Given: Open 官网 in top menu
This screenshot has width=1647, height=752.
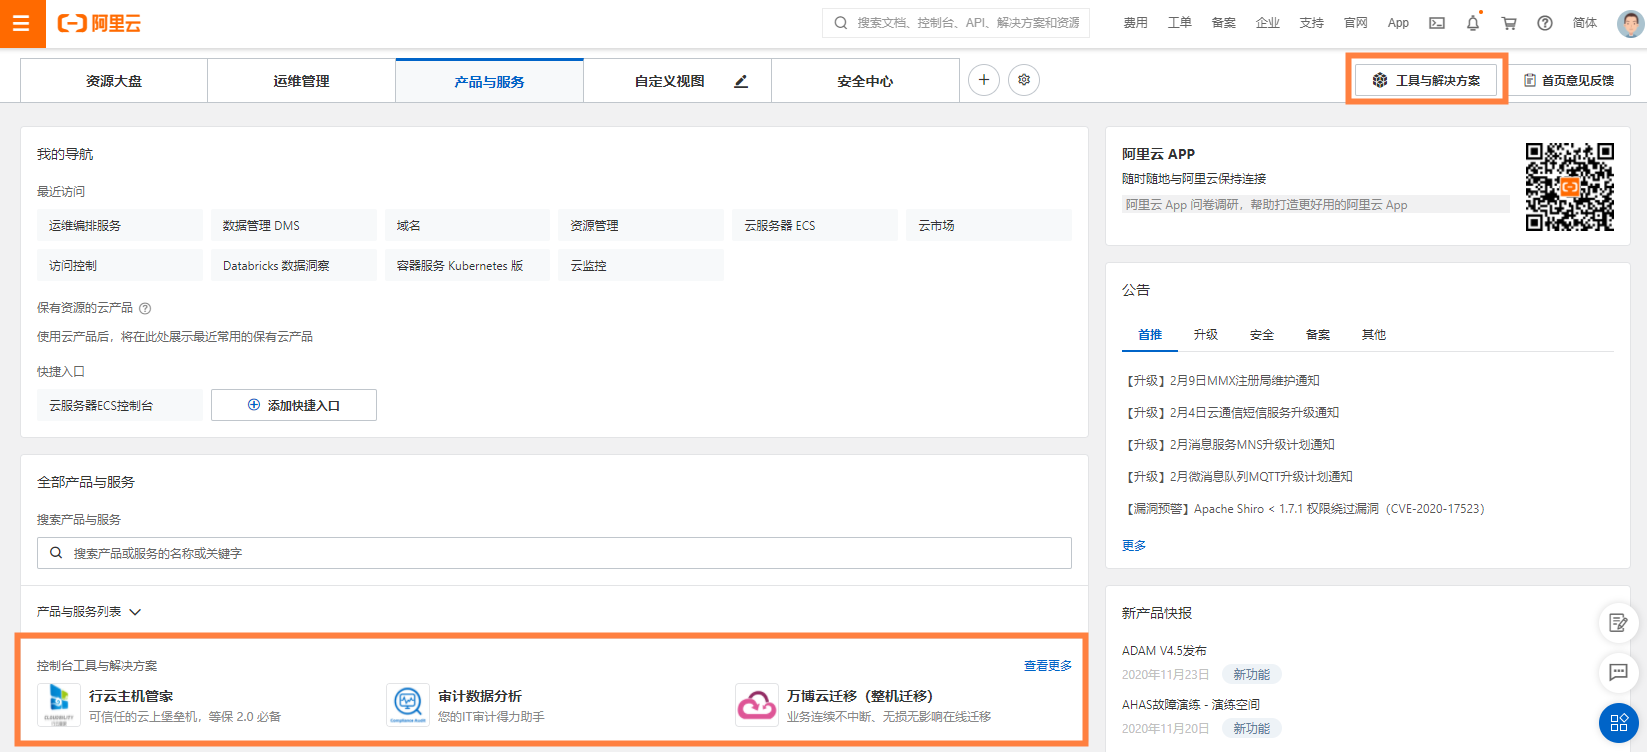Looking at the screenshot, I should (x=1355, y=23).
